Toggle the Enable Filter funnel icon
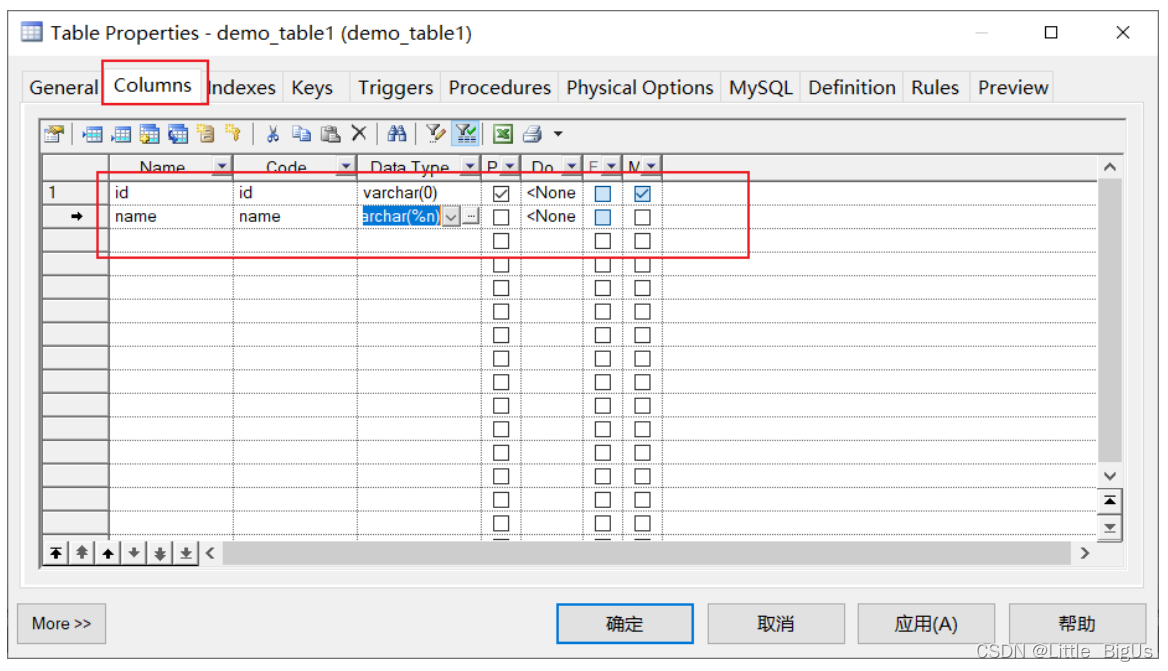This screenshot has height=671, width=1168. coord(466,134)
